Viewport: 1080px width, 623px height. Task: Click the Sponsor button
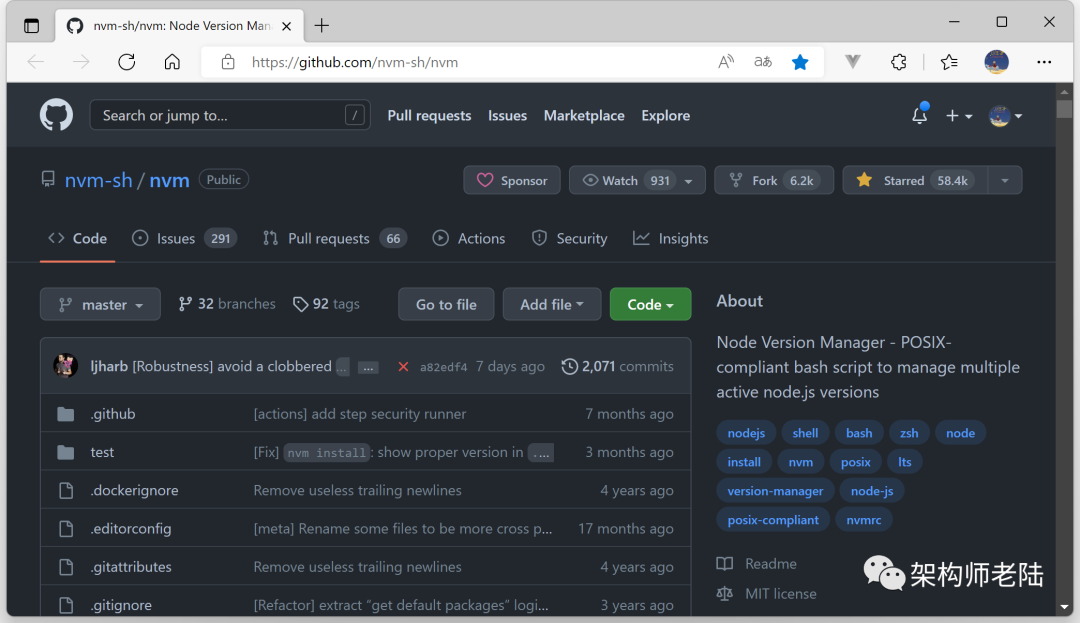[x=512, y=180]
